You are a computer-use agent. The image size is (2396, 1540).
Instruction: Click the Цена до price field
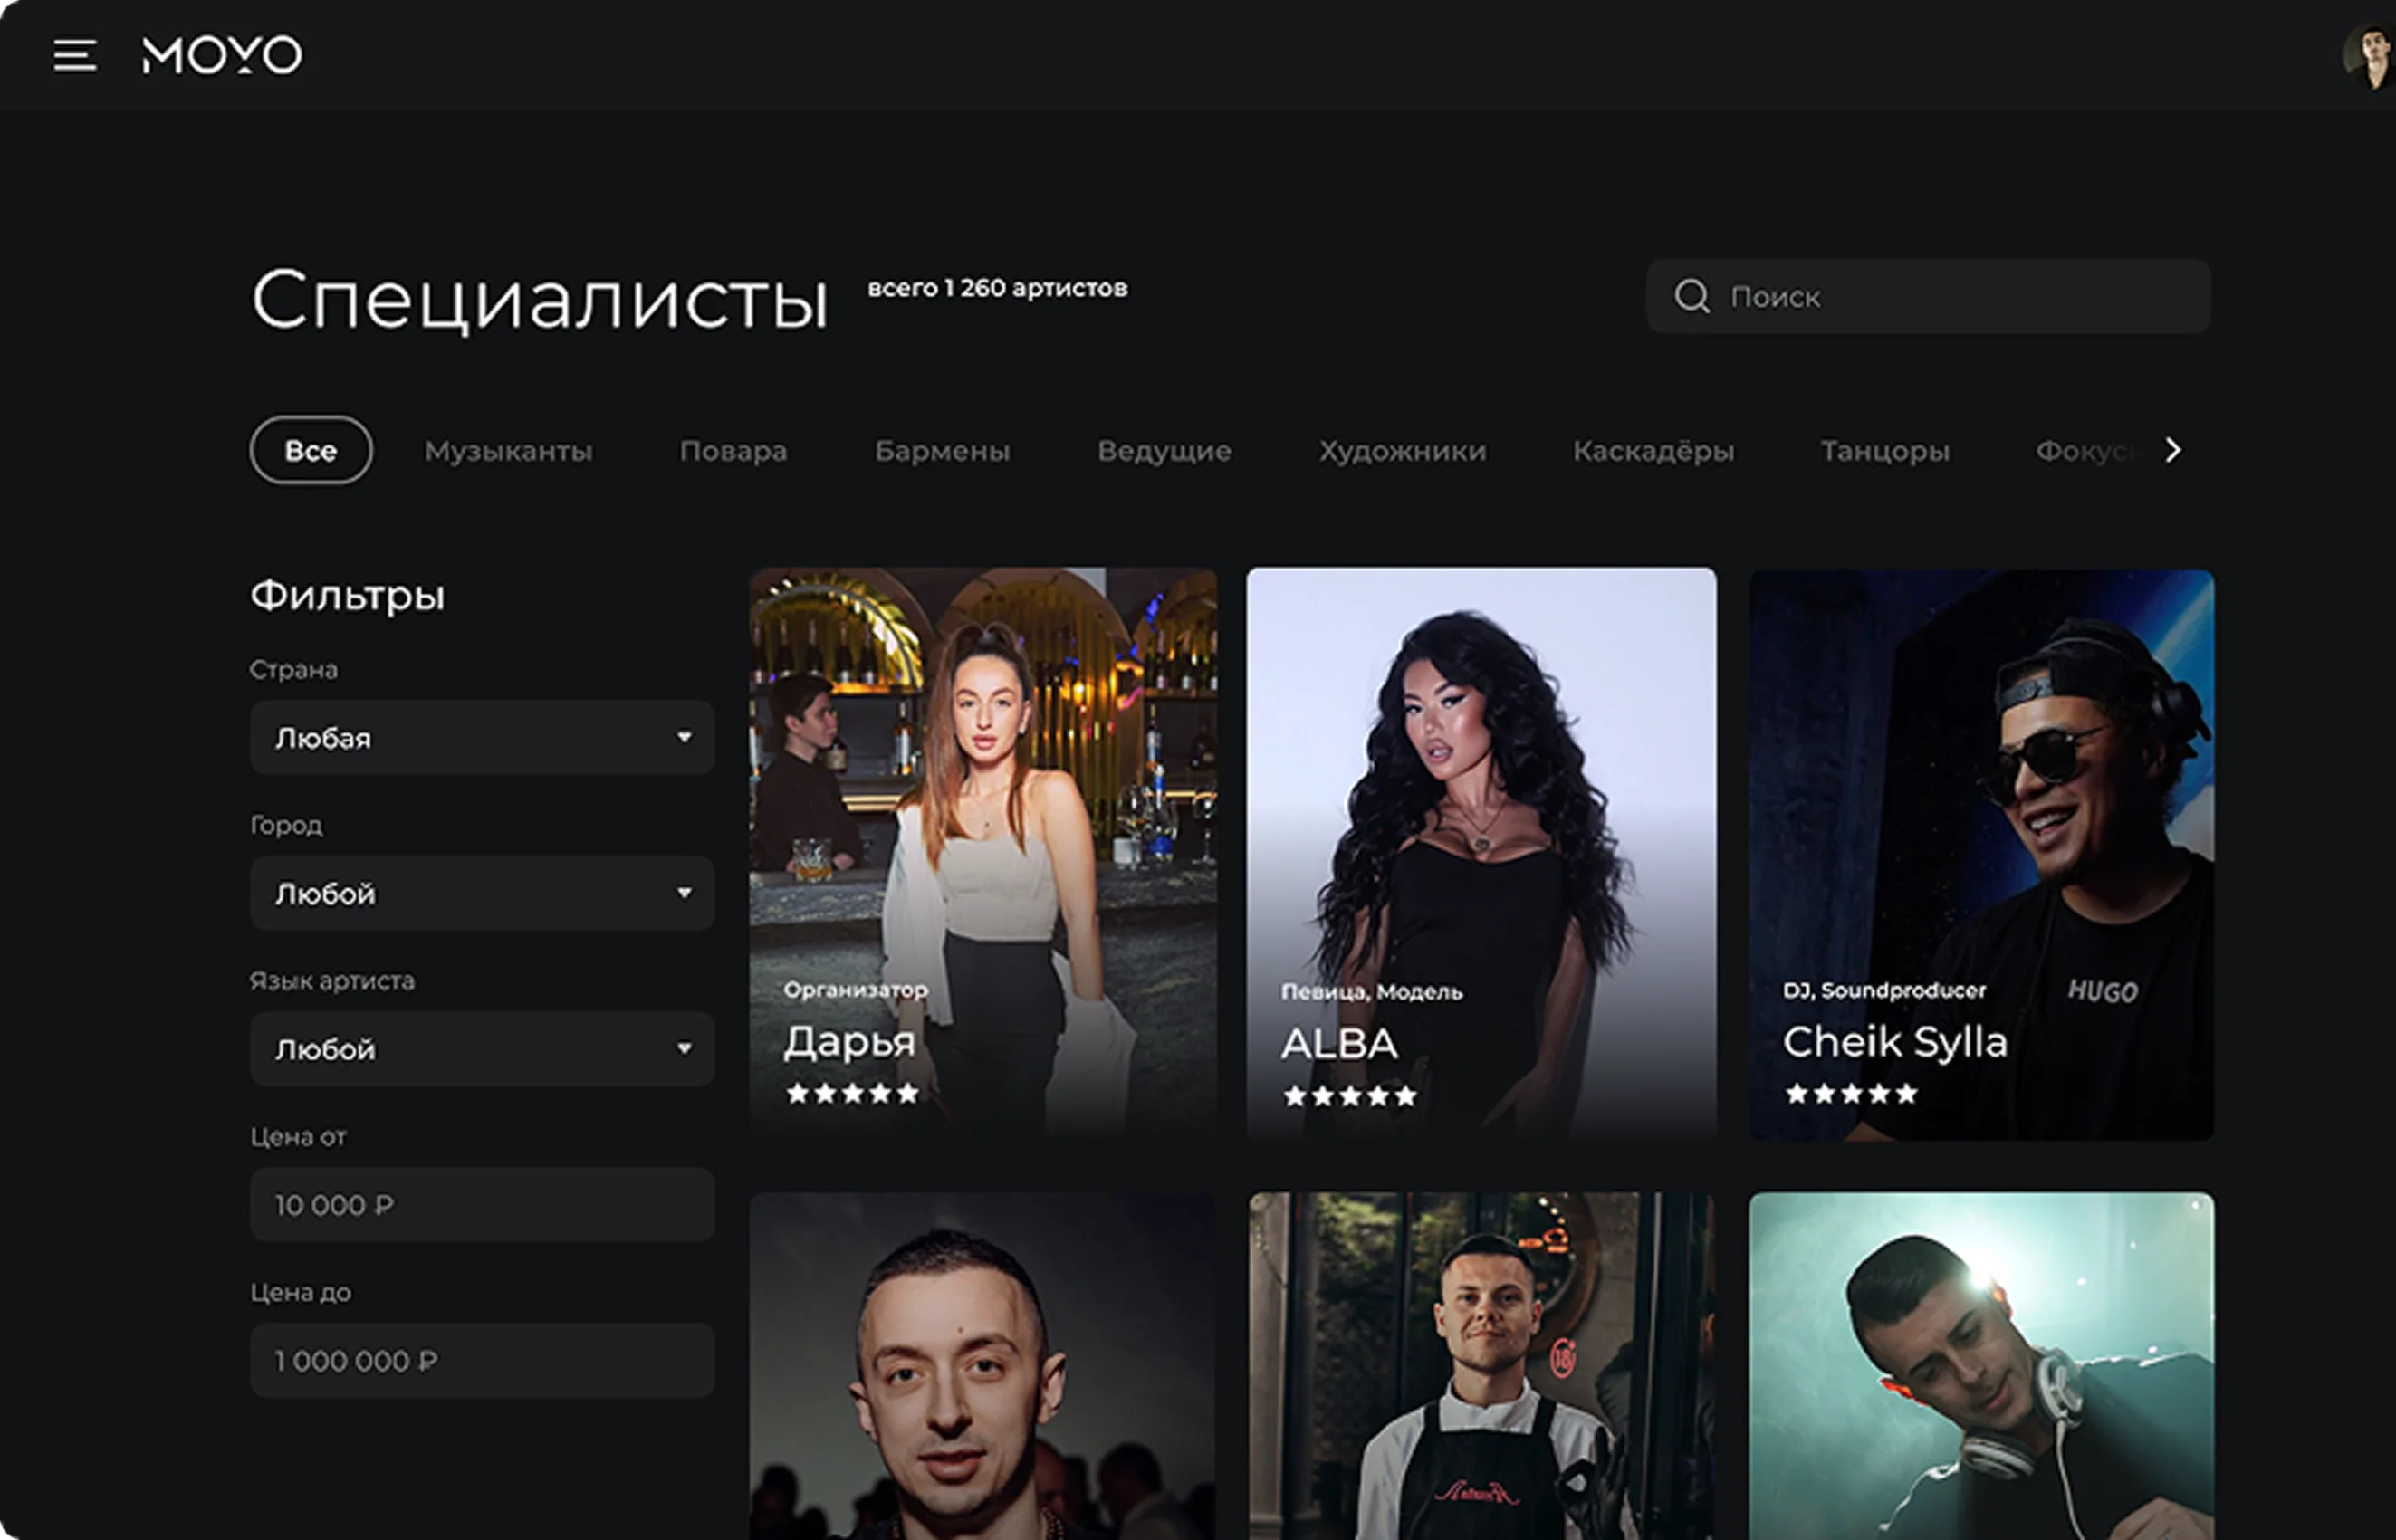click(482, 1361)
